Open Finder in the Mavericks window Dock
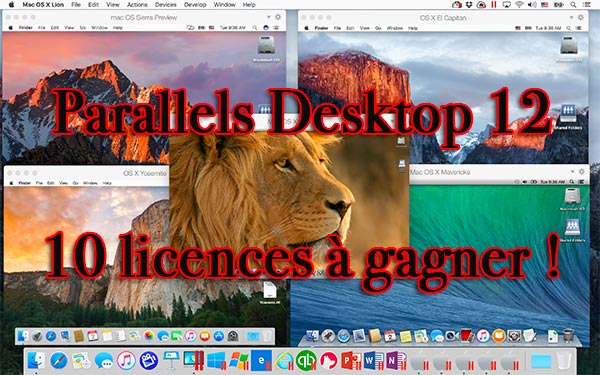Image resolution: width=600 pixels, height=375 pixels. (x=313, y=336)
